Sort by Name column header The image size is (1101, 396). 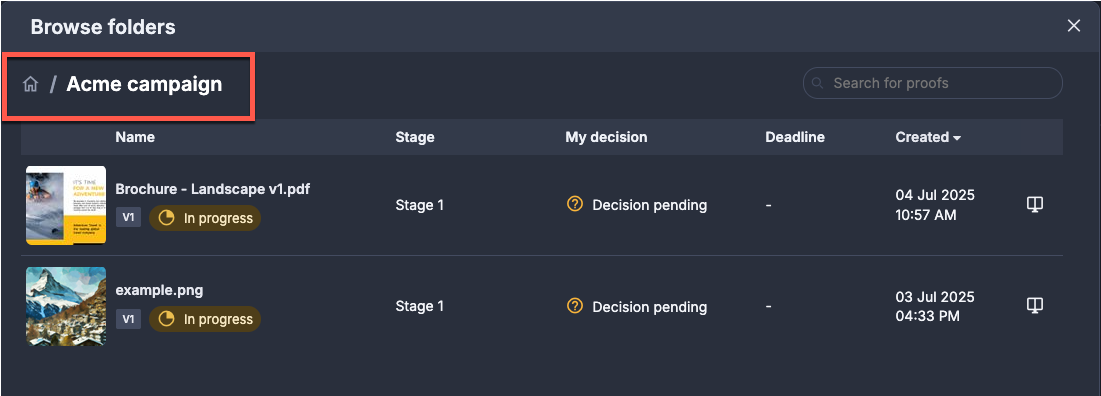(135, 137)
